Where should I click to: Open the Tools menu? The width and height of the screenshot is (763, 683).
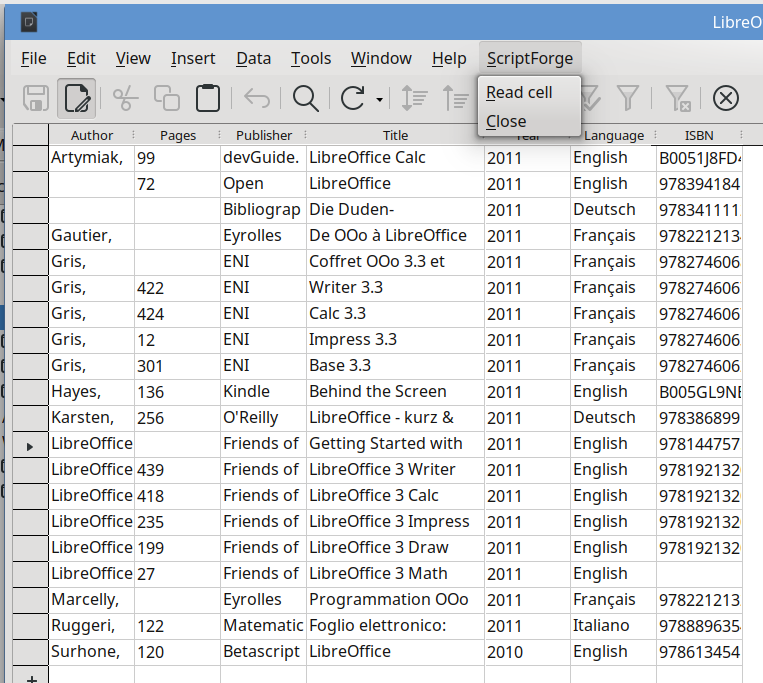pyautogui.click(x=311, y=58)
